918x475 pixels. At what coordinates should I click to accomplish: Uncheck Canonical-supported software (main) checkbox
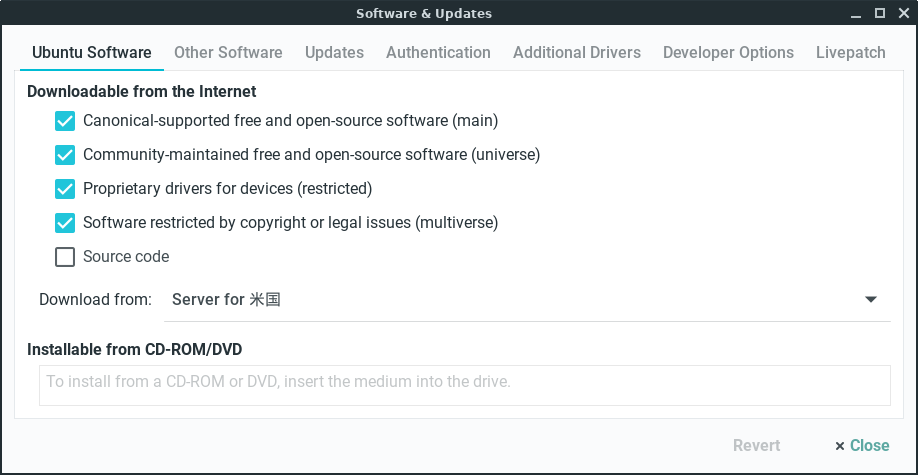coord(65,121)
